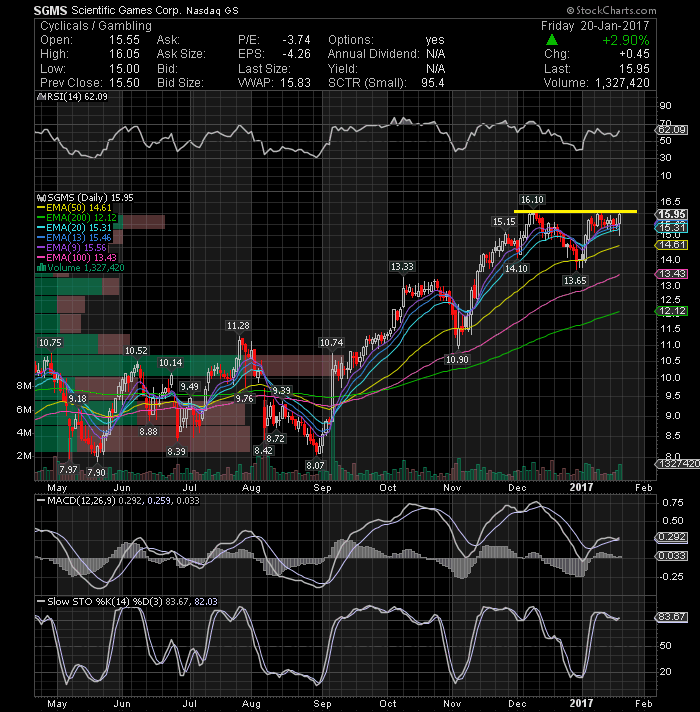Click the P/E value -3.74
The height and width of the screenshot is (712, 700).
tap(296, 40)
